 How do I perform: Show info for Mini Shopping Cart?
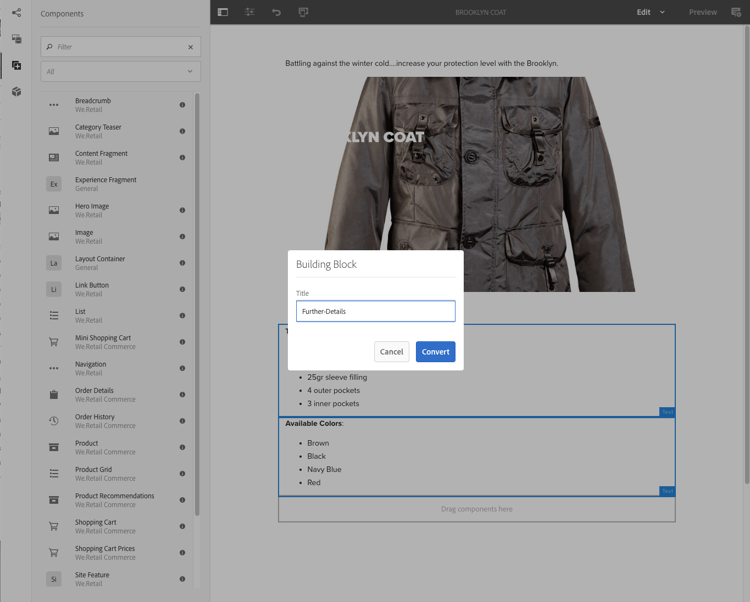pos(182,341)
